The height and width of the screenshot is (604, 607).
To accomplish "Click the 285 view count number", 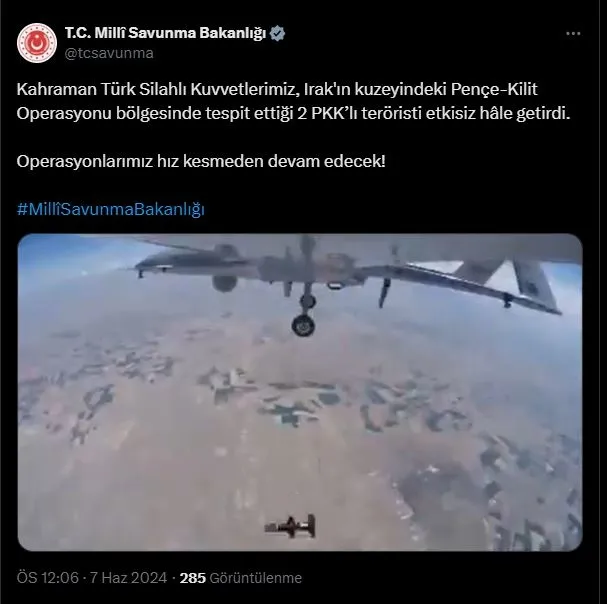I will point(193,578).
